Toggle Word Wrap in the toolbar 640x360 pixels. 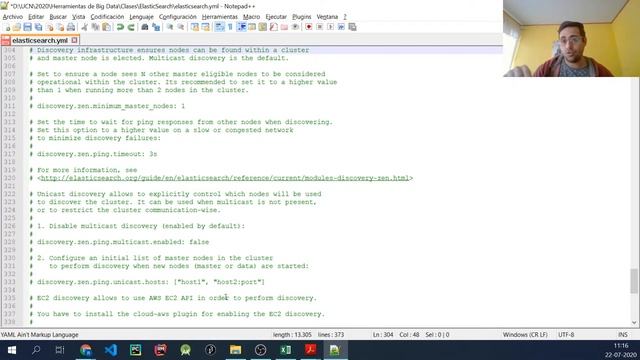pyautogui.click(x=220, y=27)
